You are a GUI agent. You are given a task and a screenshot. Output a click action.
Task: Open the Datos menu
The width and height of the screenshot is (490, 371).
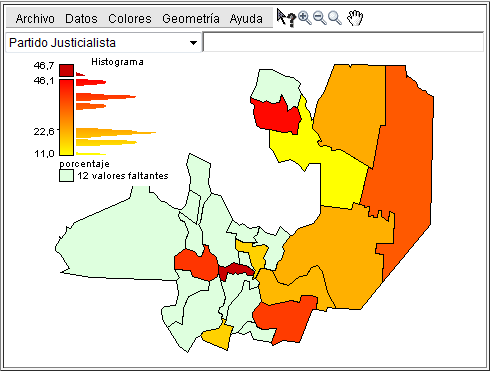[81, 19]
